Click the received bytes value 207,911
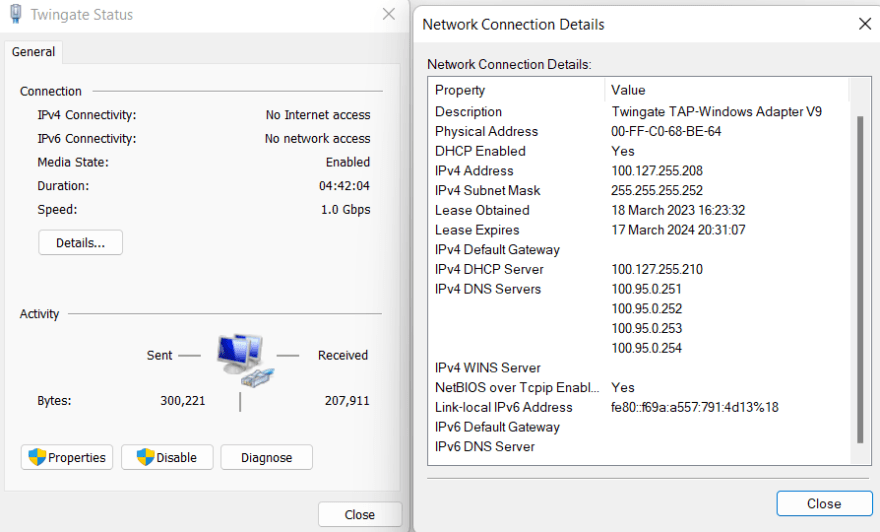880x532 pixels. pyautogui.click(x=347, y=401)
